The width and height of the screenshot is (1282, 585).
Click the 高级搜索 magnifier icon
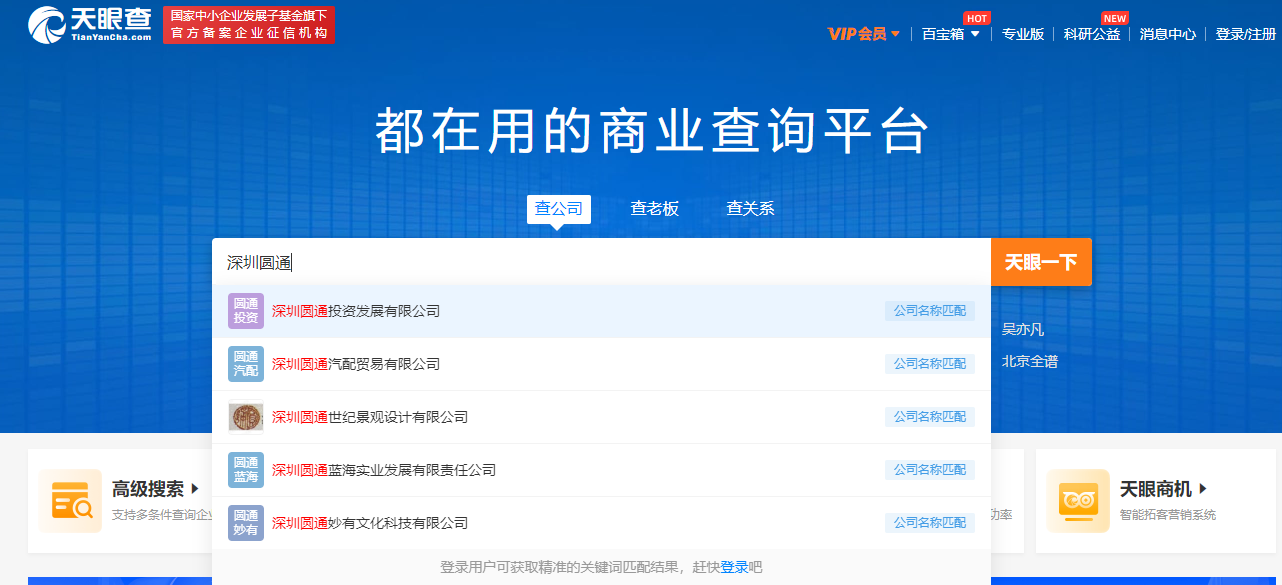tap(70, 500)
